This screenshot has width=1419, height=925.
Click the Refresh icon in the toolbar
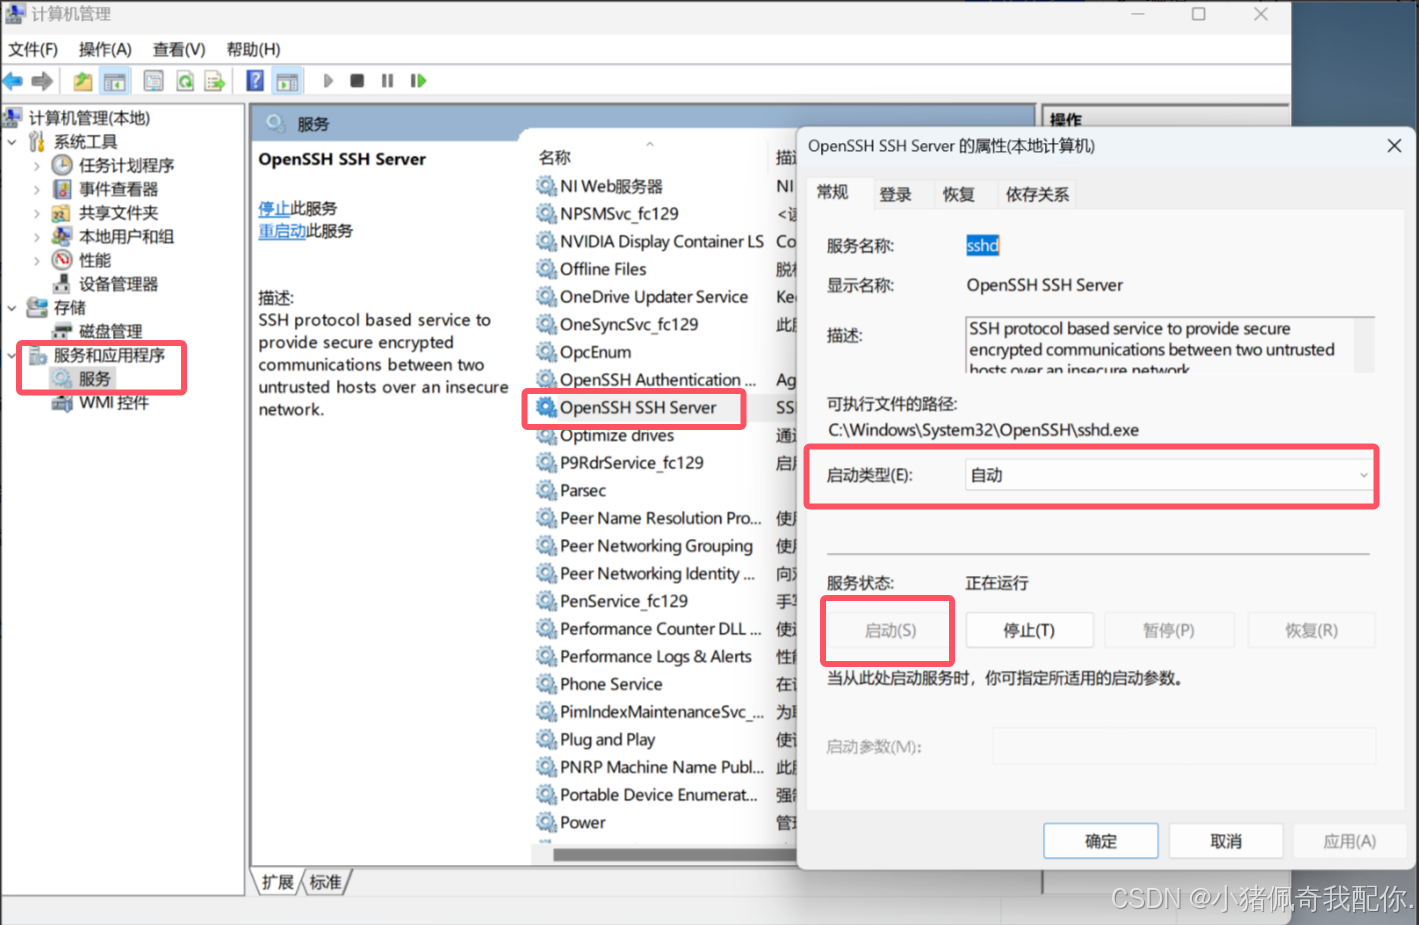click(185, 81)
